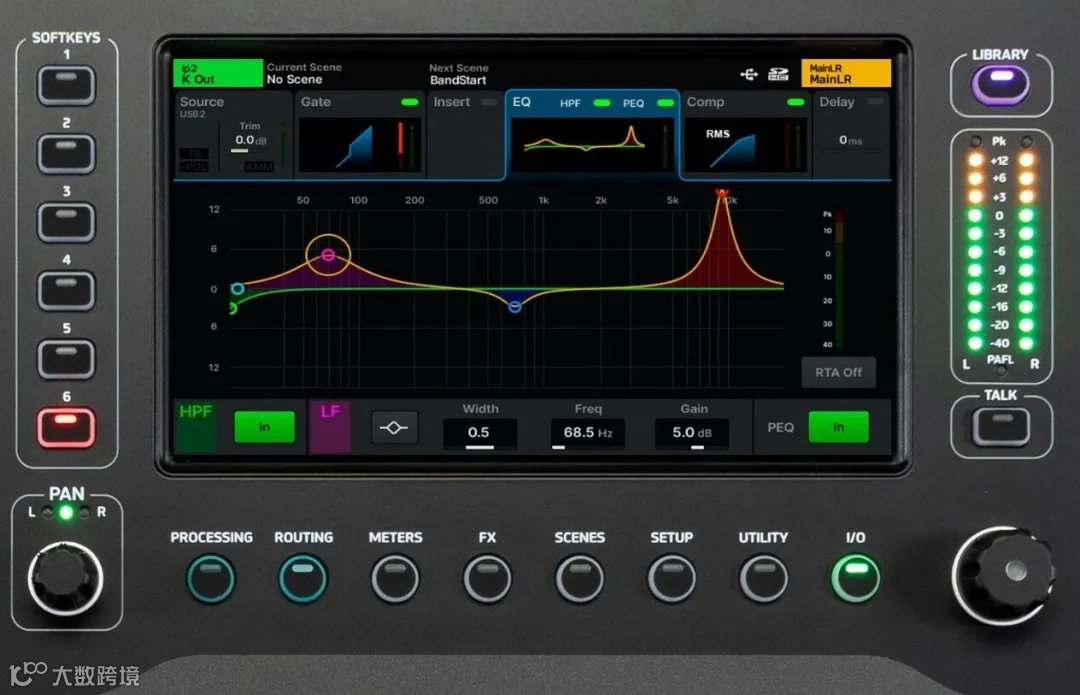Viewport: 1080px width, 695px height.
Task: Open the Insert processing tab
Action: pyautogui.click(x=465, y=135)
